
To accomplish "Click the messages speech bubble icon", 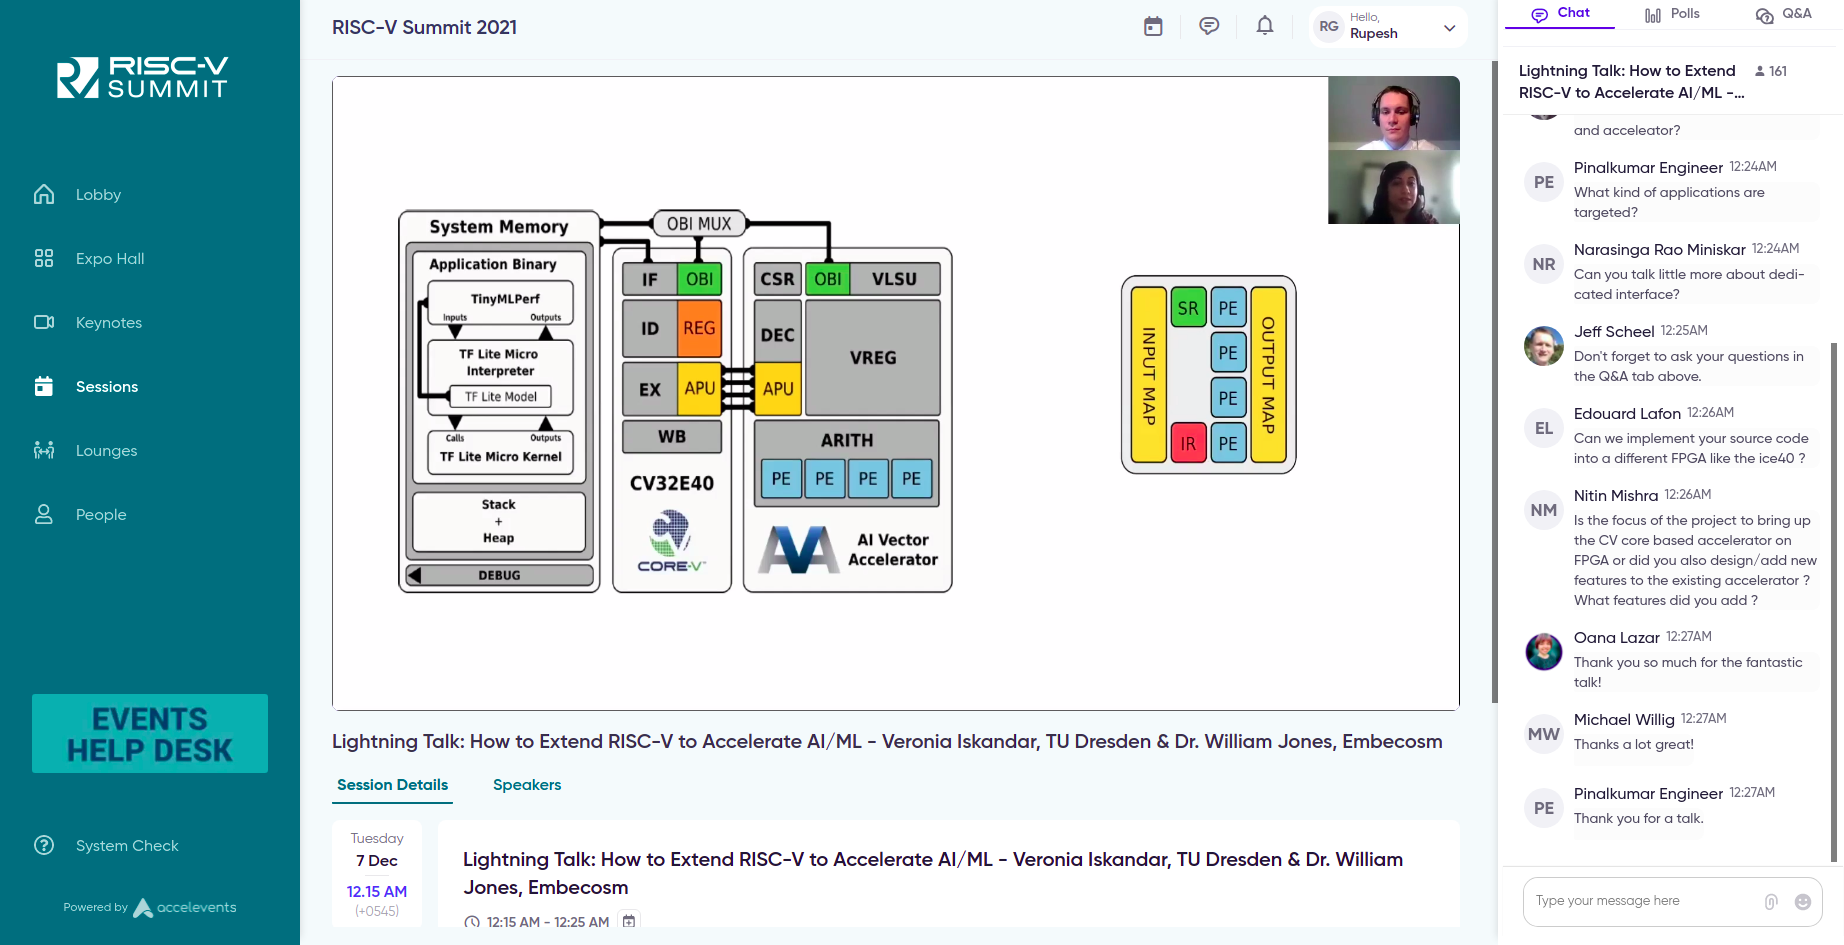I will pos(1209,27).
